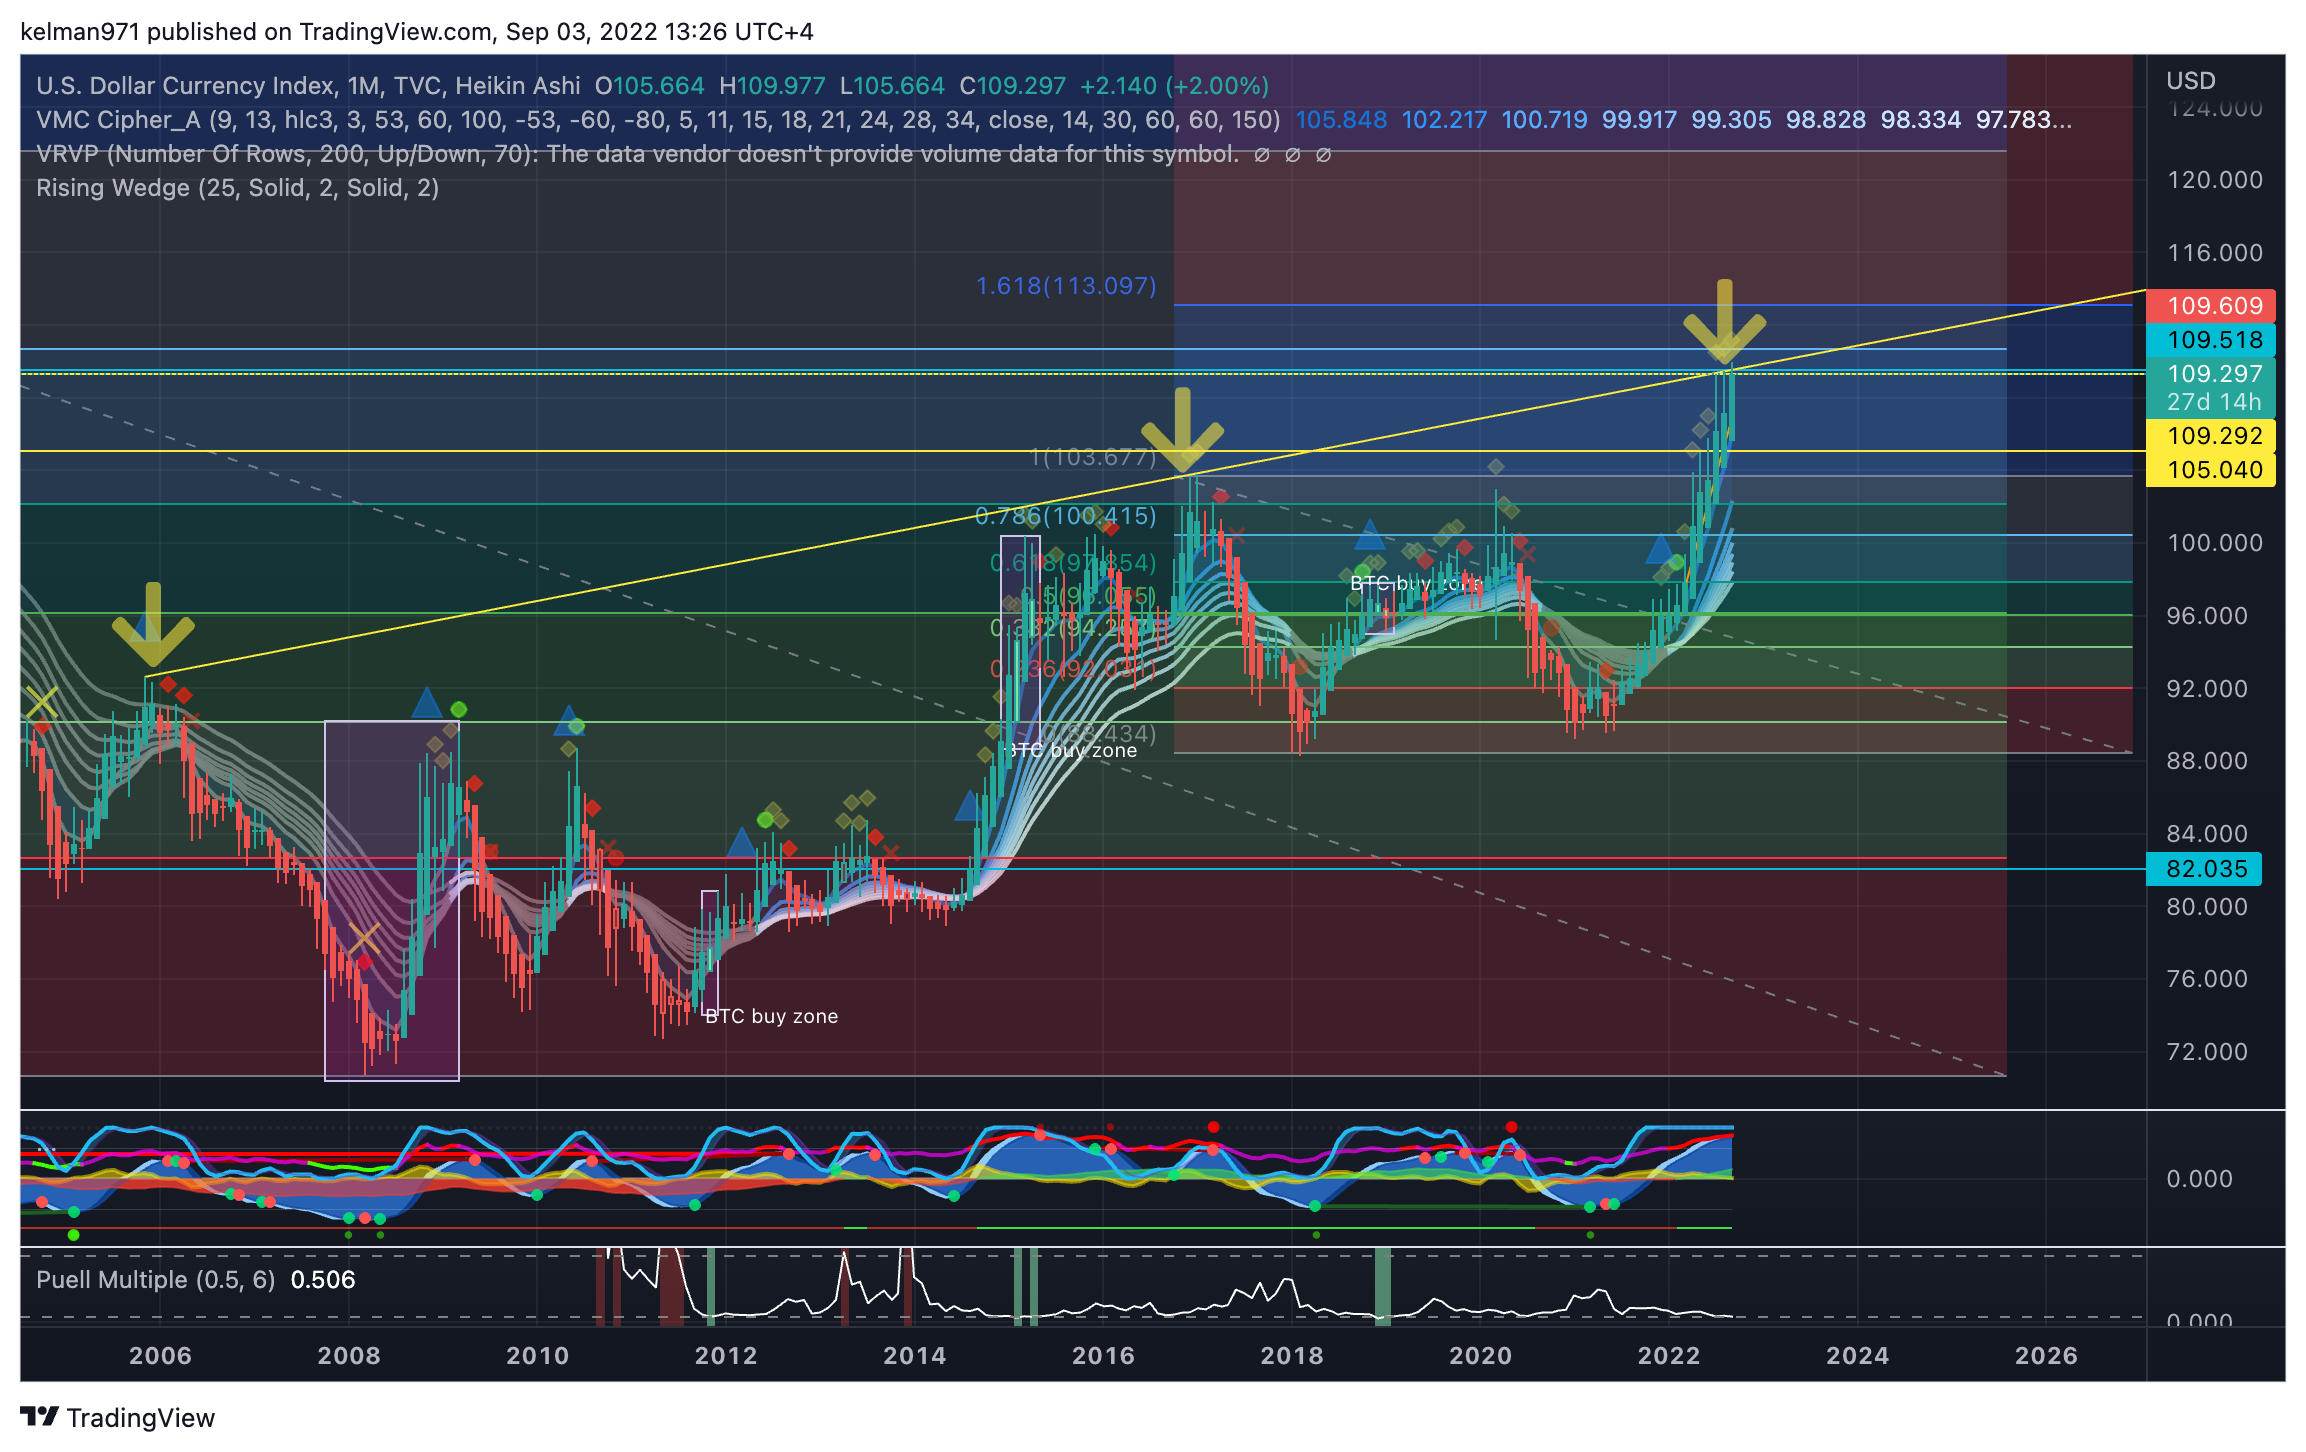Click the yellow 109.292 price label

[x=2211, y=436]
